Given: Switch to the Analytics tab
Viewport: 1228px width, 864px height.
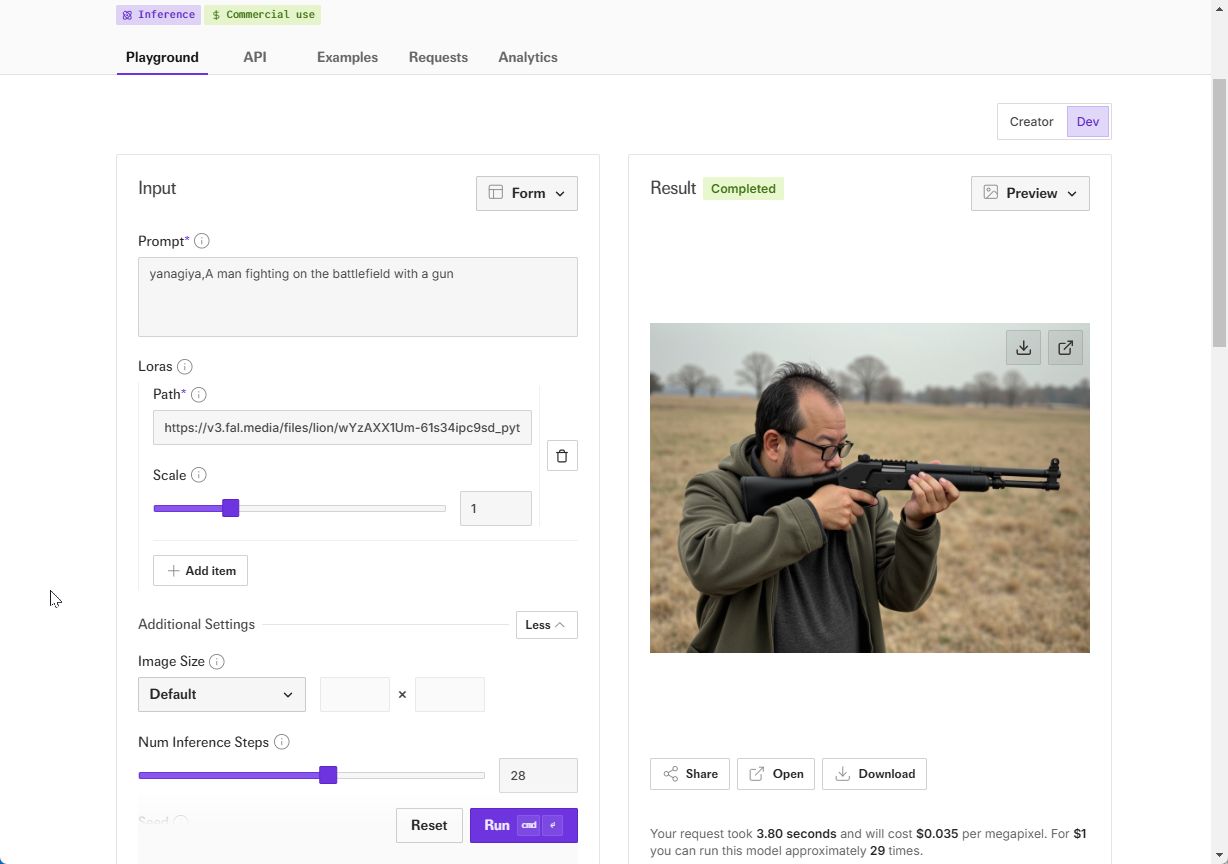Looking at the screenshot, I should (x=528, y=57).
